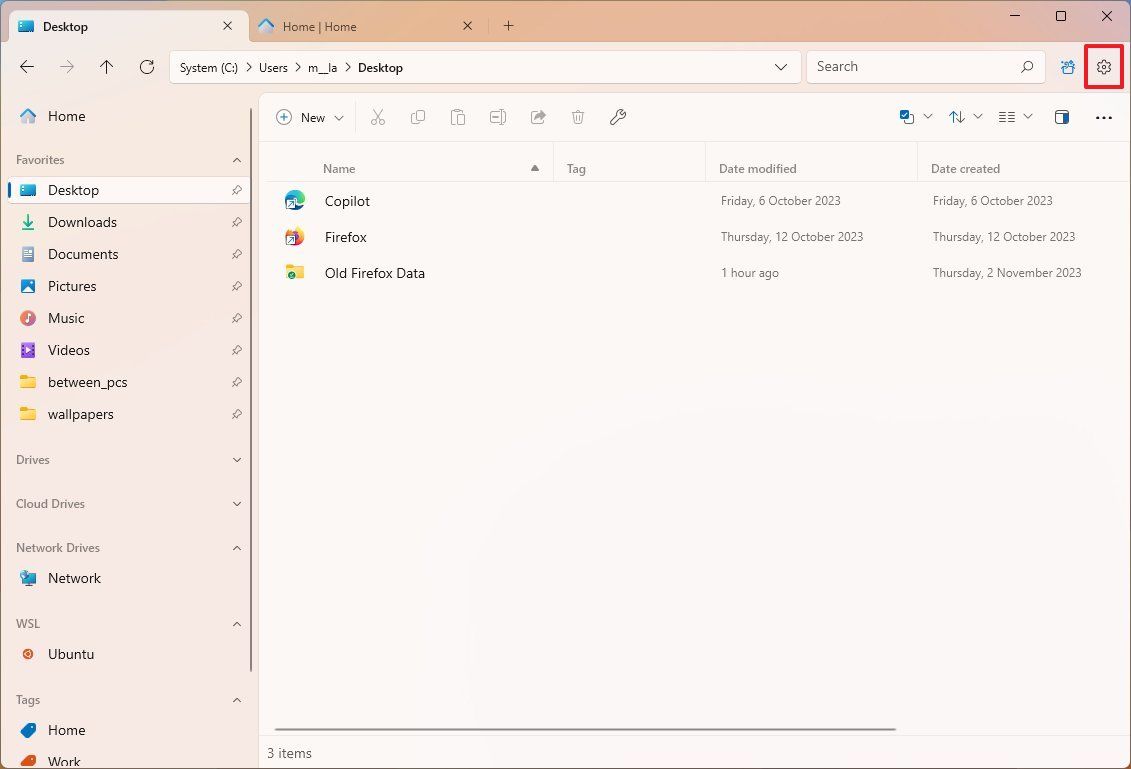Click the Delete trash icon
The width and height of the screenshot is (1131, 769).
click(x=578, y=117)
